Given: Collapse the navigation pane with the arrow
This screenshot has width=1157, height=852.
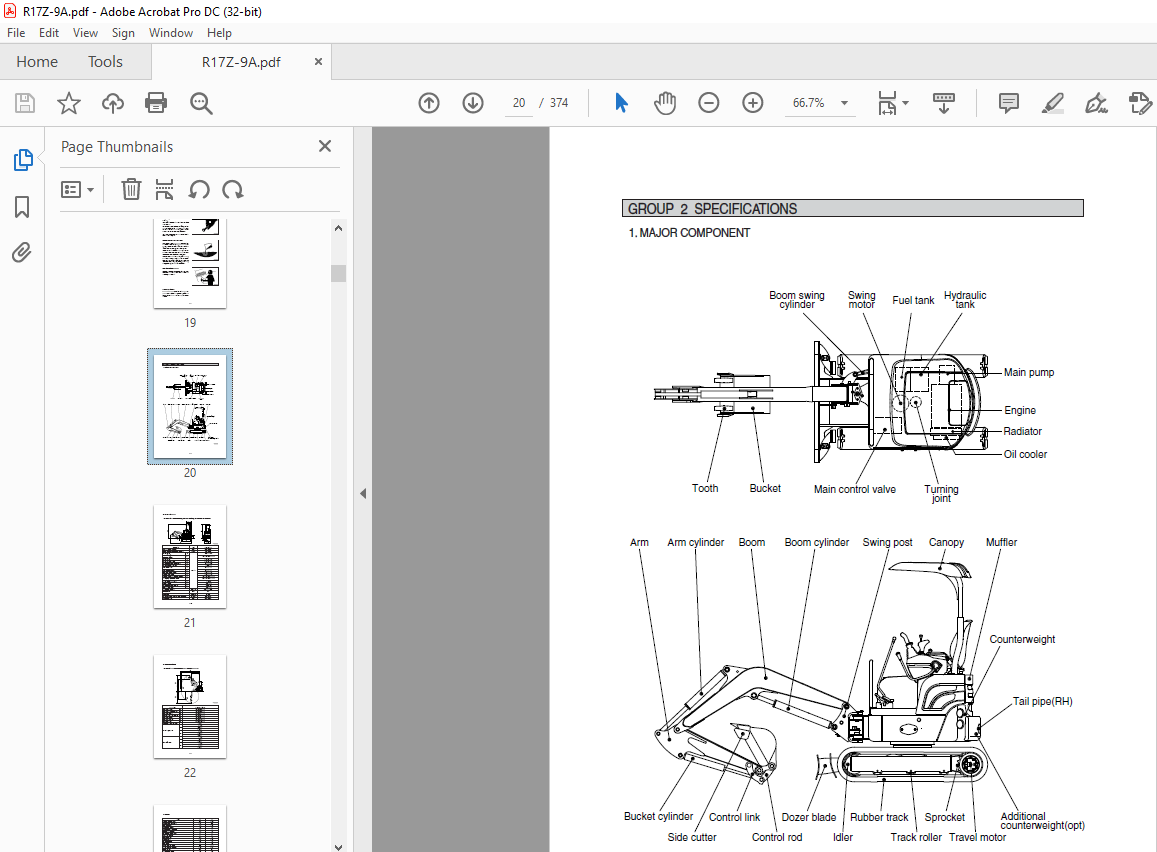Looking at the screenshot, I should pyautogui.click(x=363, y=493).
